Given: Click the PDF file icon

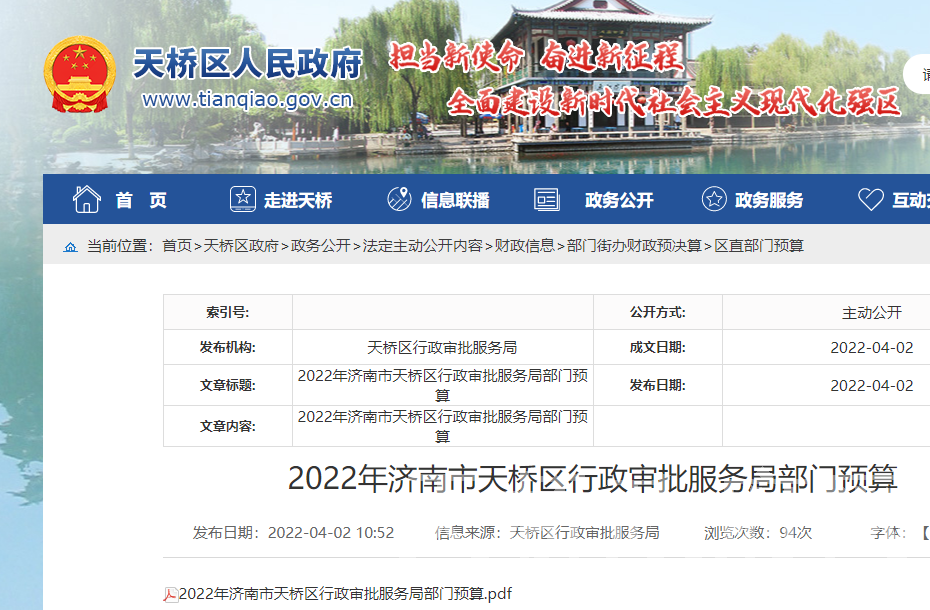Looking at the screenshot, I should point(170,595).
